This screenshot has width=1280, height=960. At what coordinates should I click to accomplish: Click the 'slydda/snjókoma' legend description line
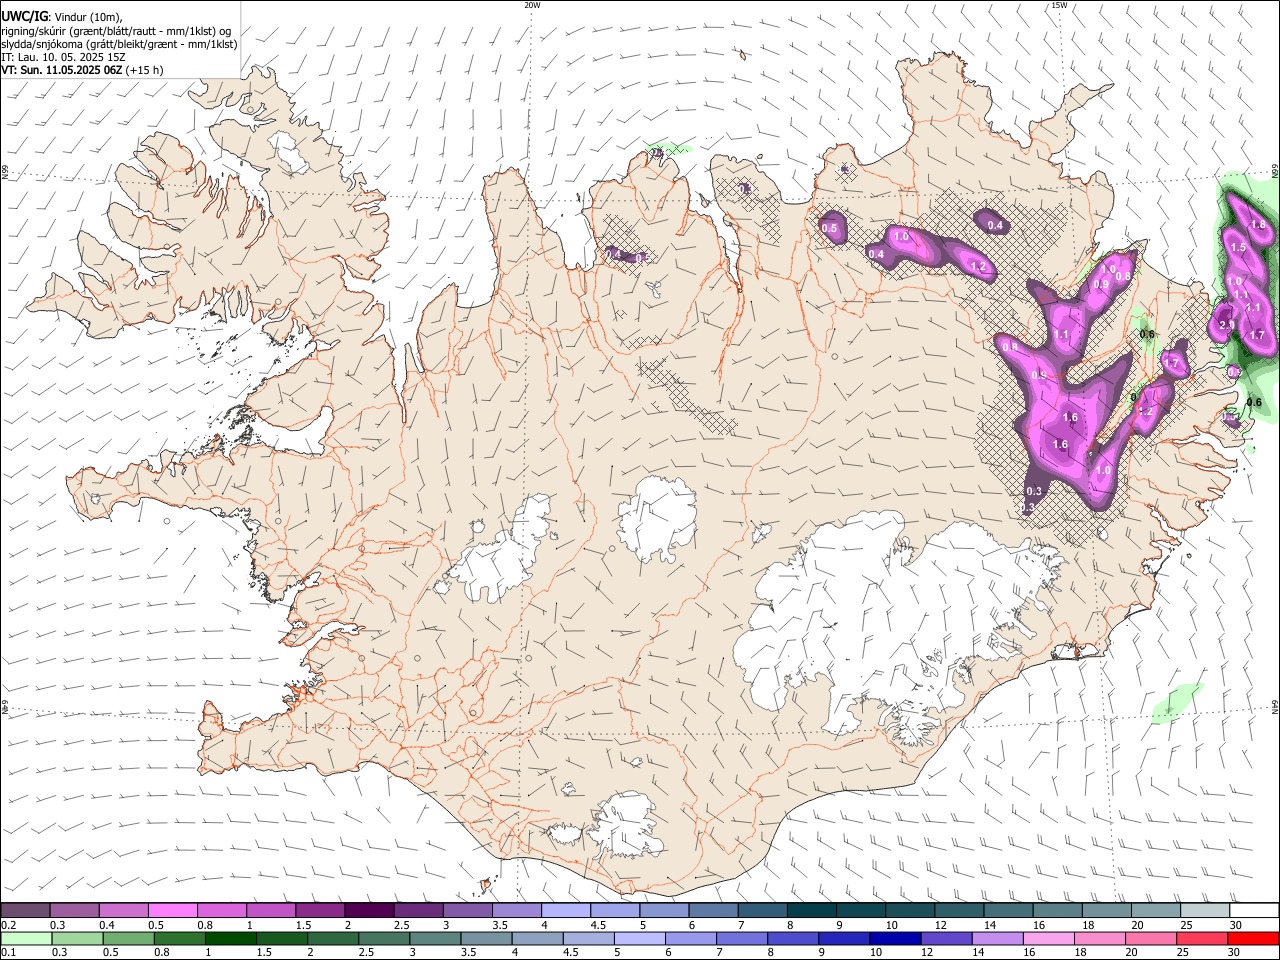coord(119,44)
